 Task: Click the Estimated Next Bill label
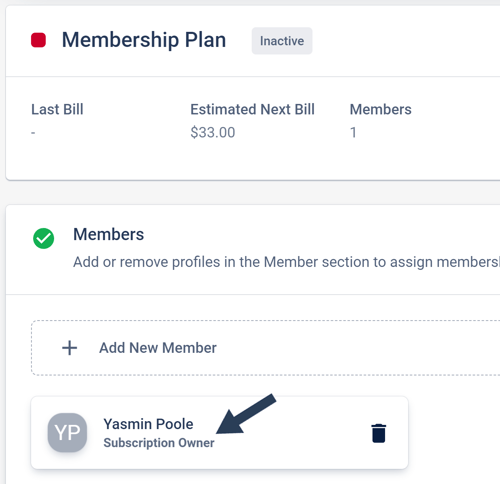pyautogui.click(x=252, y=109)
